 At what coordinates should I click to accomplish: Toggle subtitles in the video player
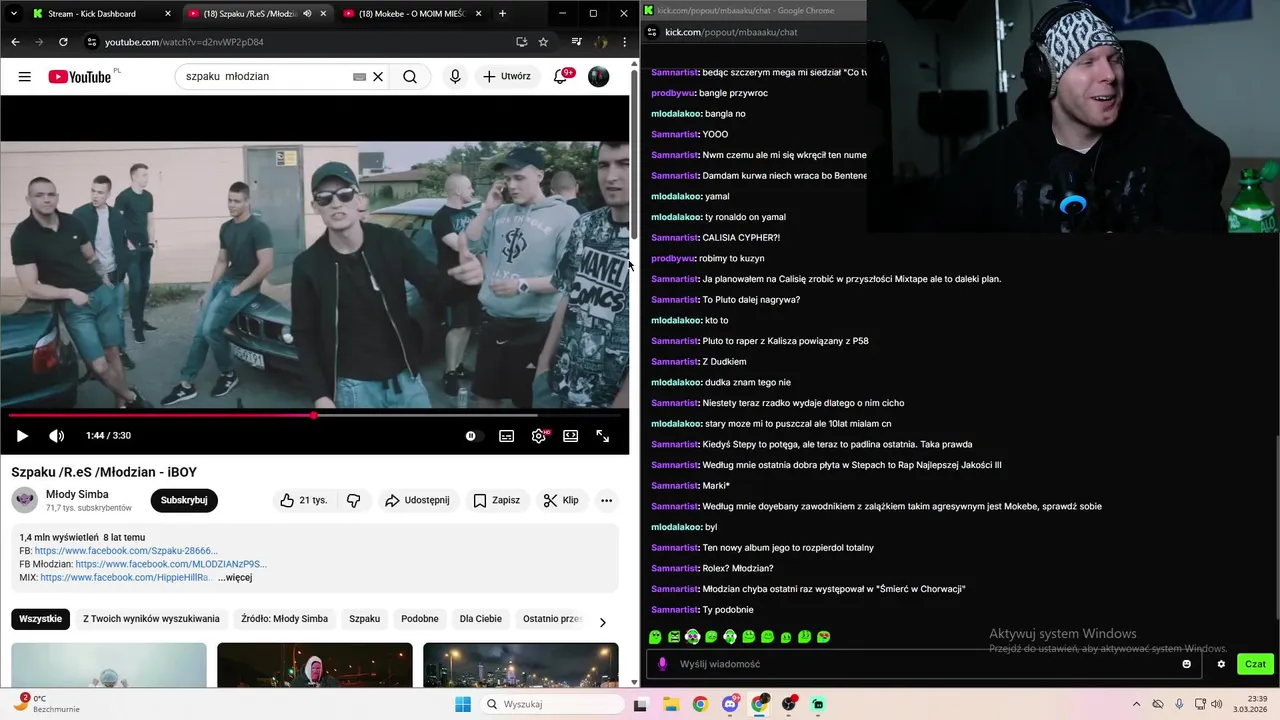pos(507,435)
